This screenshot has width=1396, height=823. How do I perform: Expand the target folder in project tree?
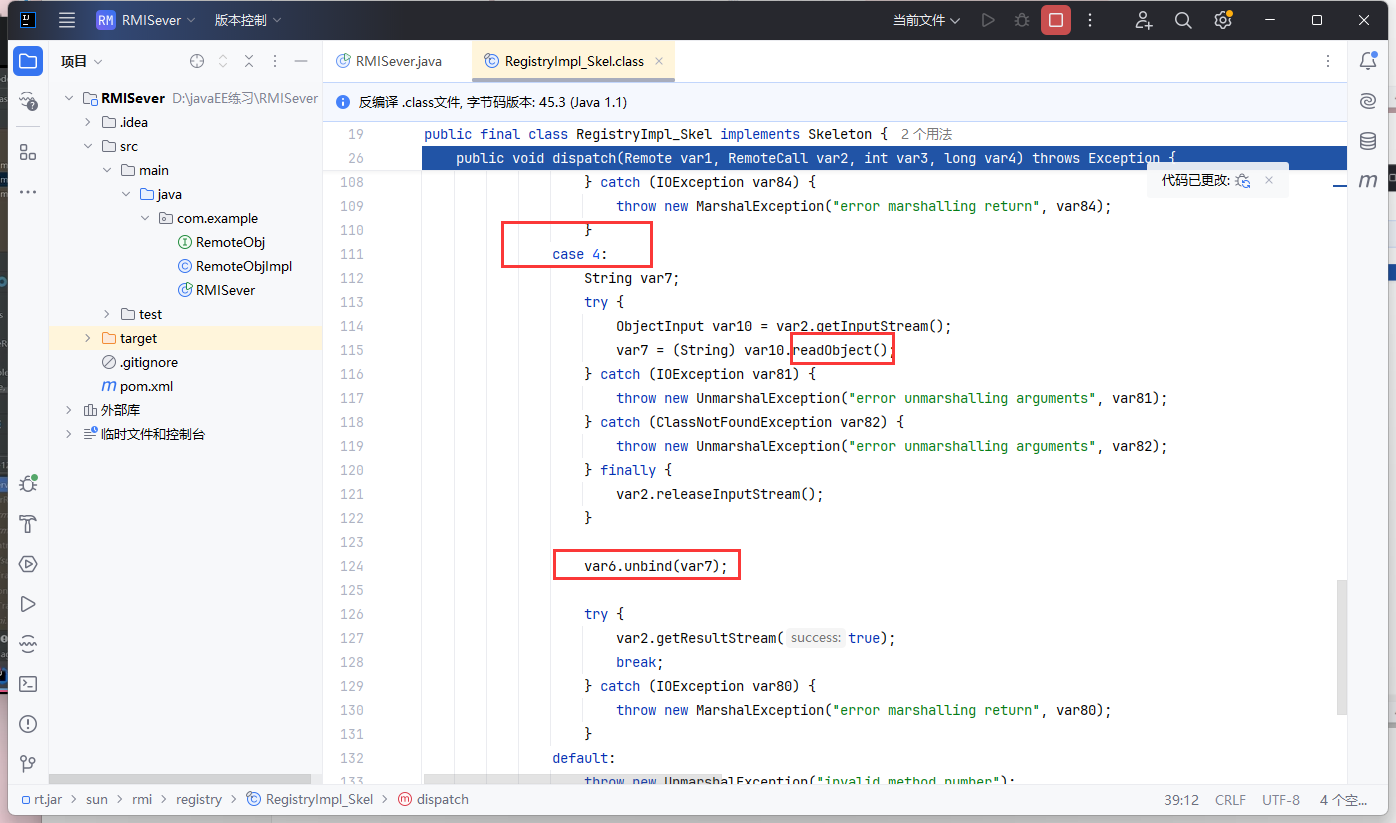[87, 338]
